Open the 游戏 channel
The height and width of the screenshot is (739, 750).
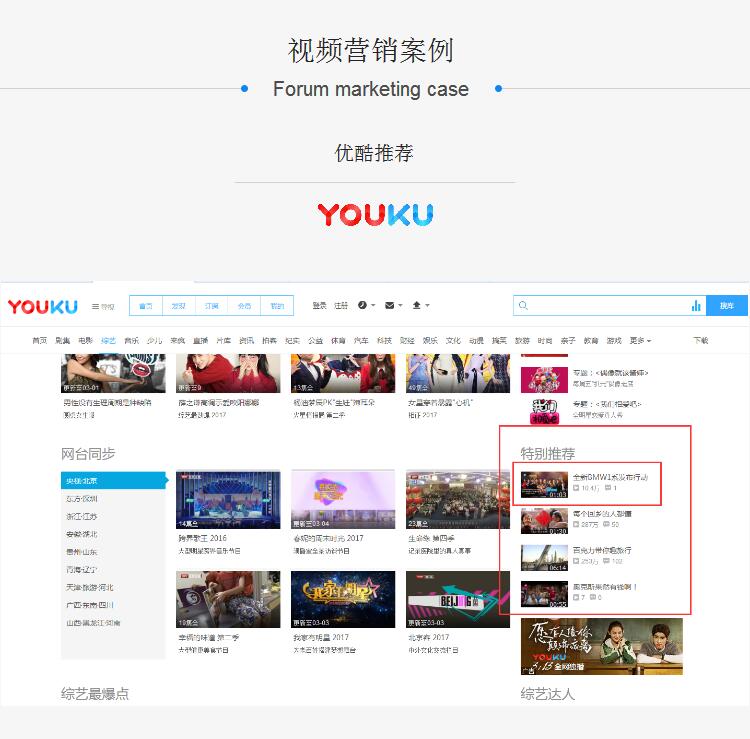(x=614, y=341)
